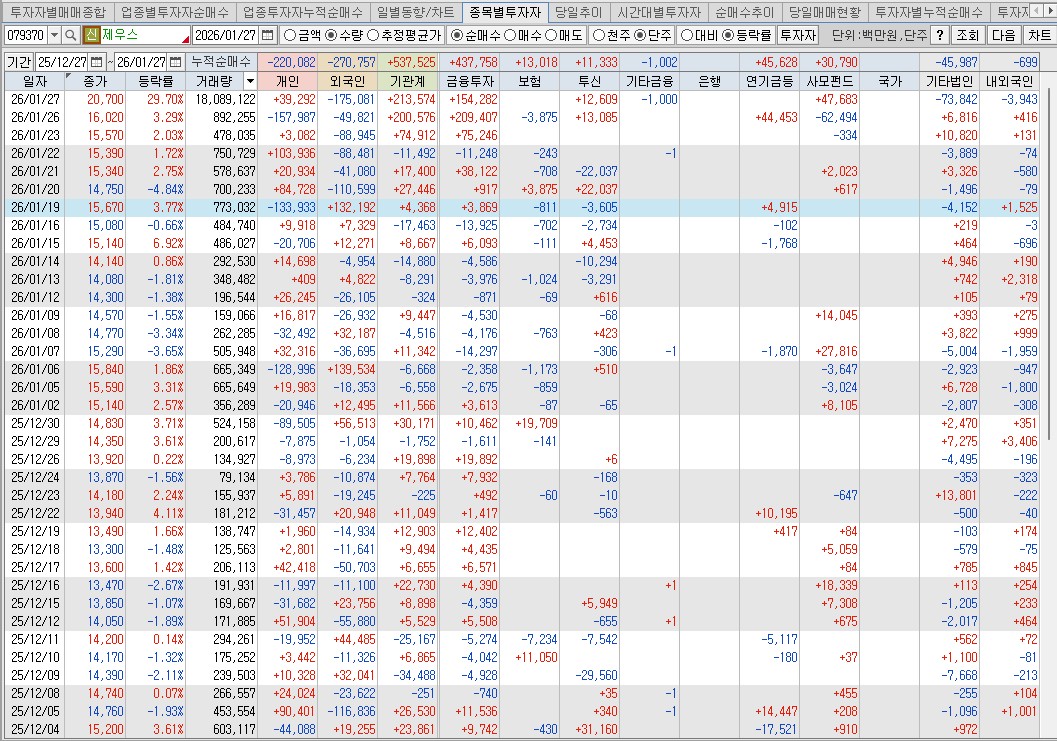Image resolution: width=1057 pixels, height=741 pixels.
Task: Click the 투자자 button
Action: [x=798, y=35]
